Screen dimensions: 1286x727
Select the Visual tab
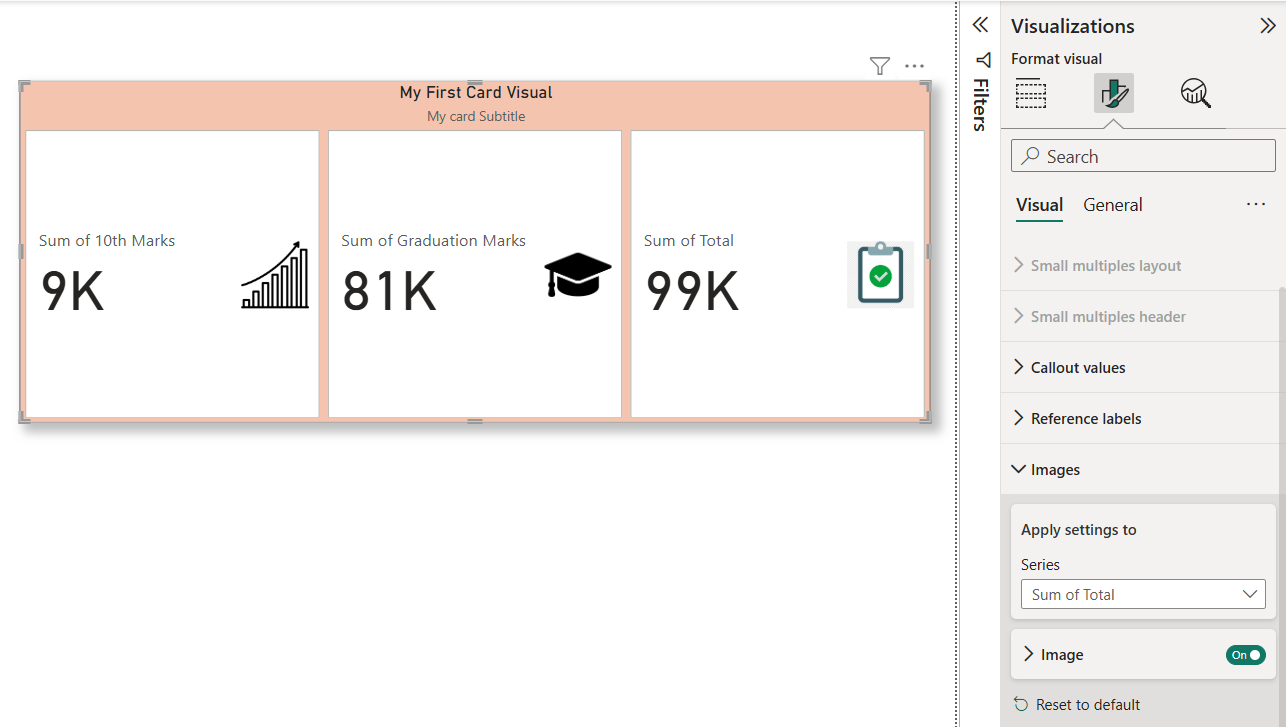point(1039,204)
